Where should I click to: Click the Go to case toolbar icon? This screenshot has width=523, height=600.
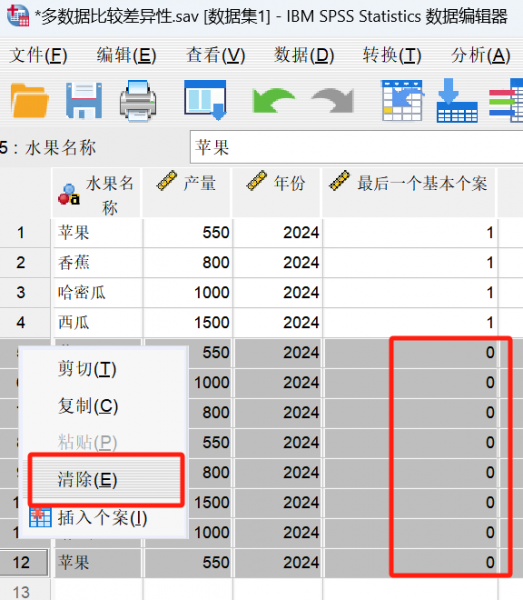[x=402, y=100]
